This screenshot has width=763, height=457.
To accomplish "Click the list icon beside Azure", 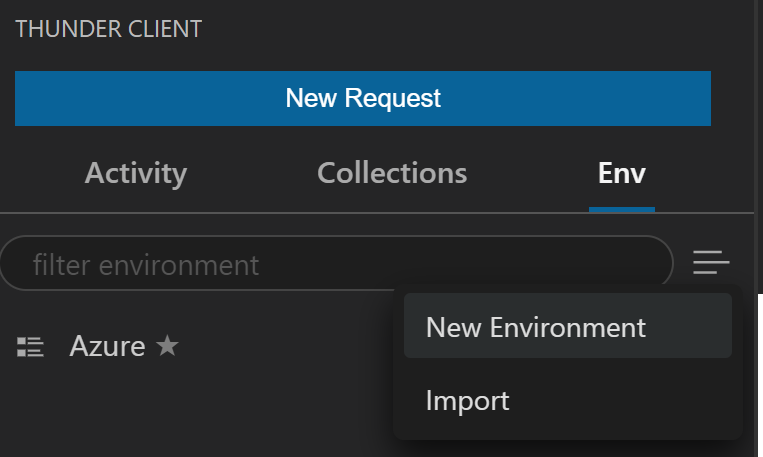I will (x=30, y=347).
